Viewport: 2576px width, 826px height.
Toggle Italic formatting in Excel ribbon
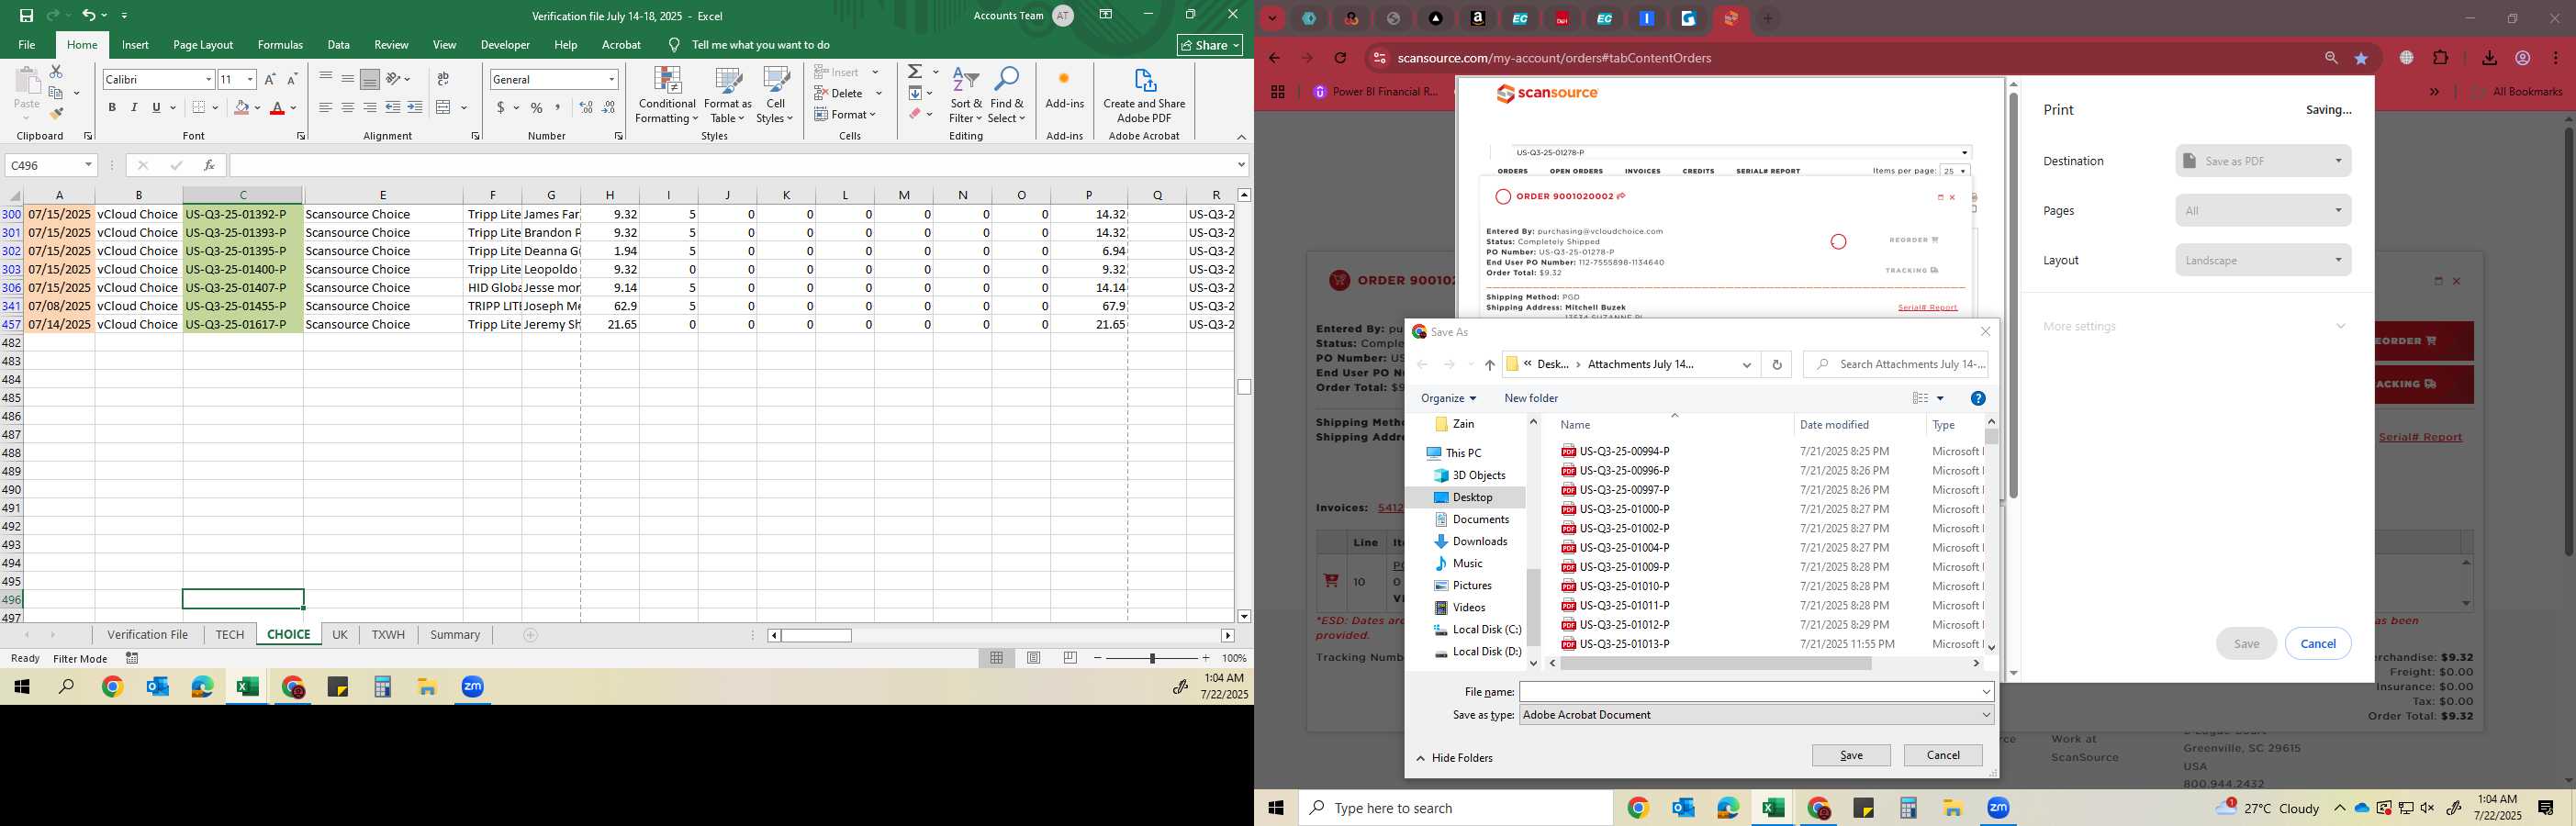tap(134, 107)
